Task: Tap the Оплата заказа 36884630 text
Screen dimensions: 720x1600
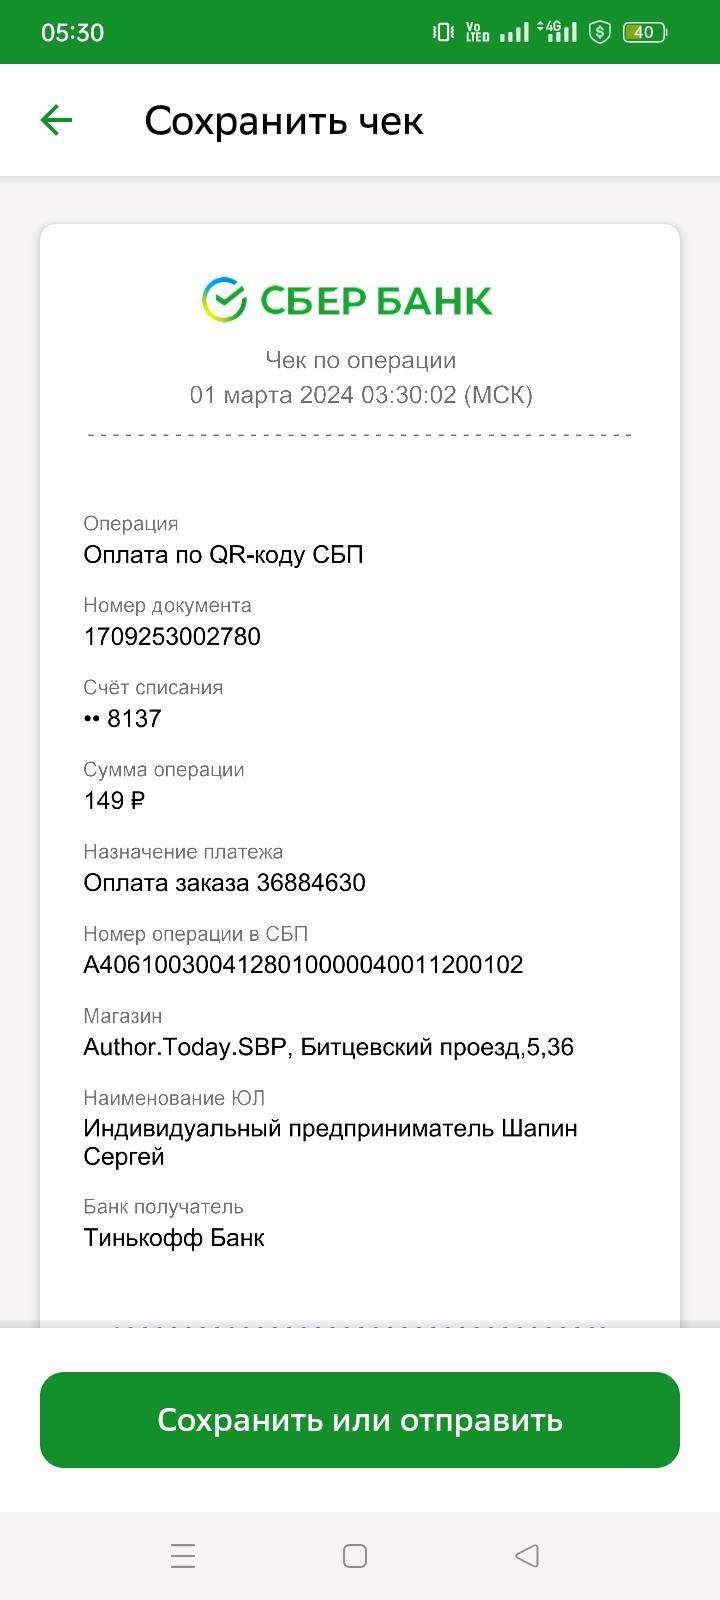Action: pos(224,883)
